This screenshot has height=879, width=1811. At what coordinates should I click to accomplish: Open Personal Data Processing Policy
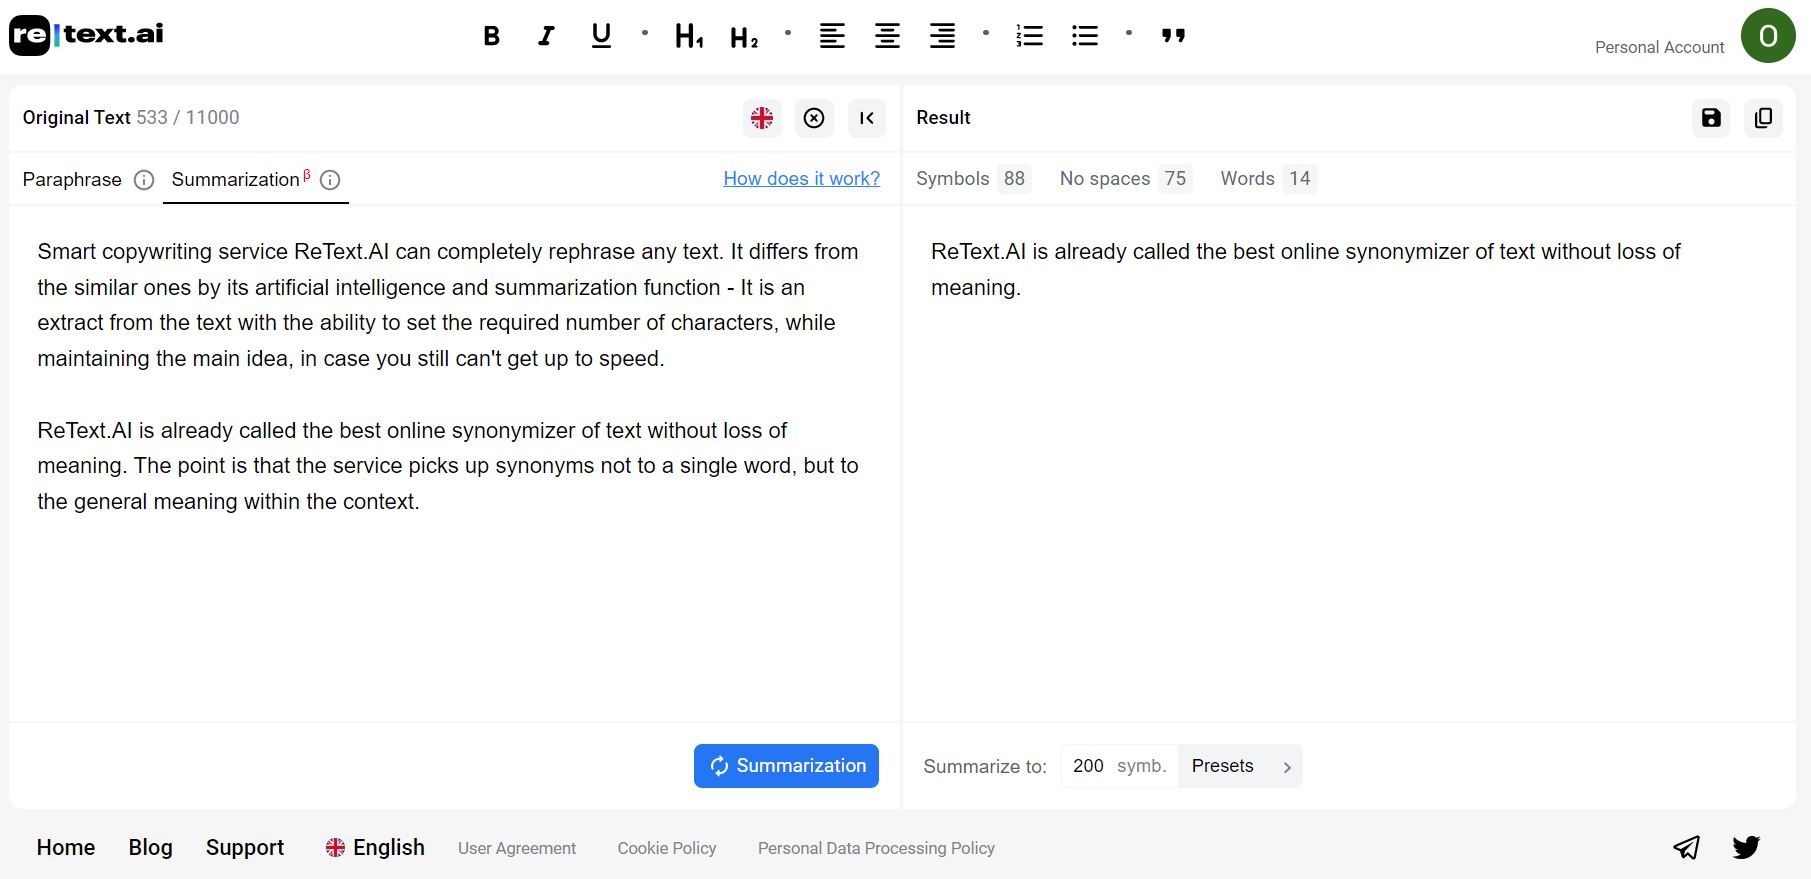[876, 848]
